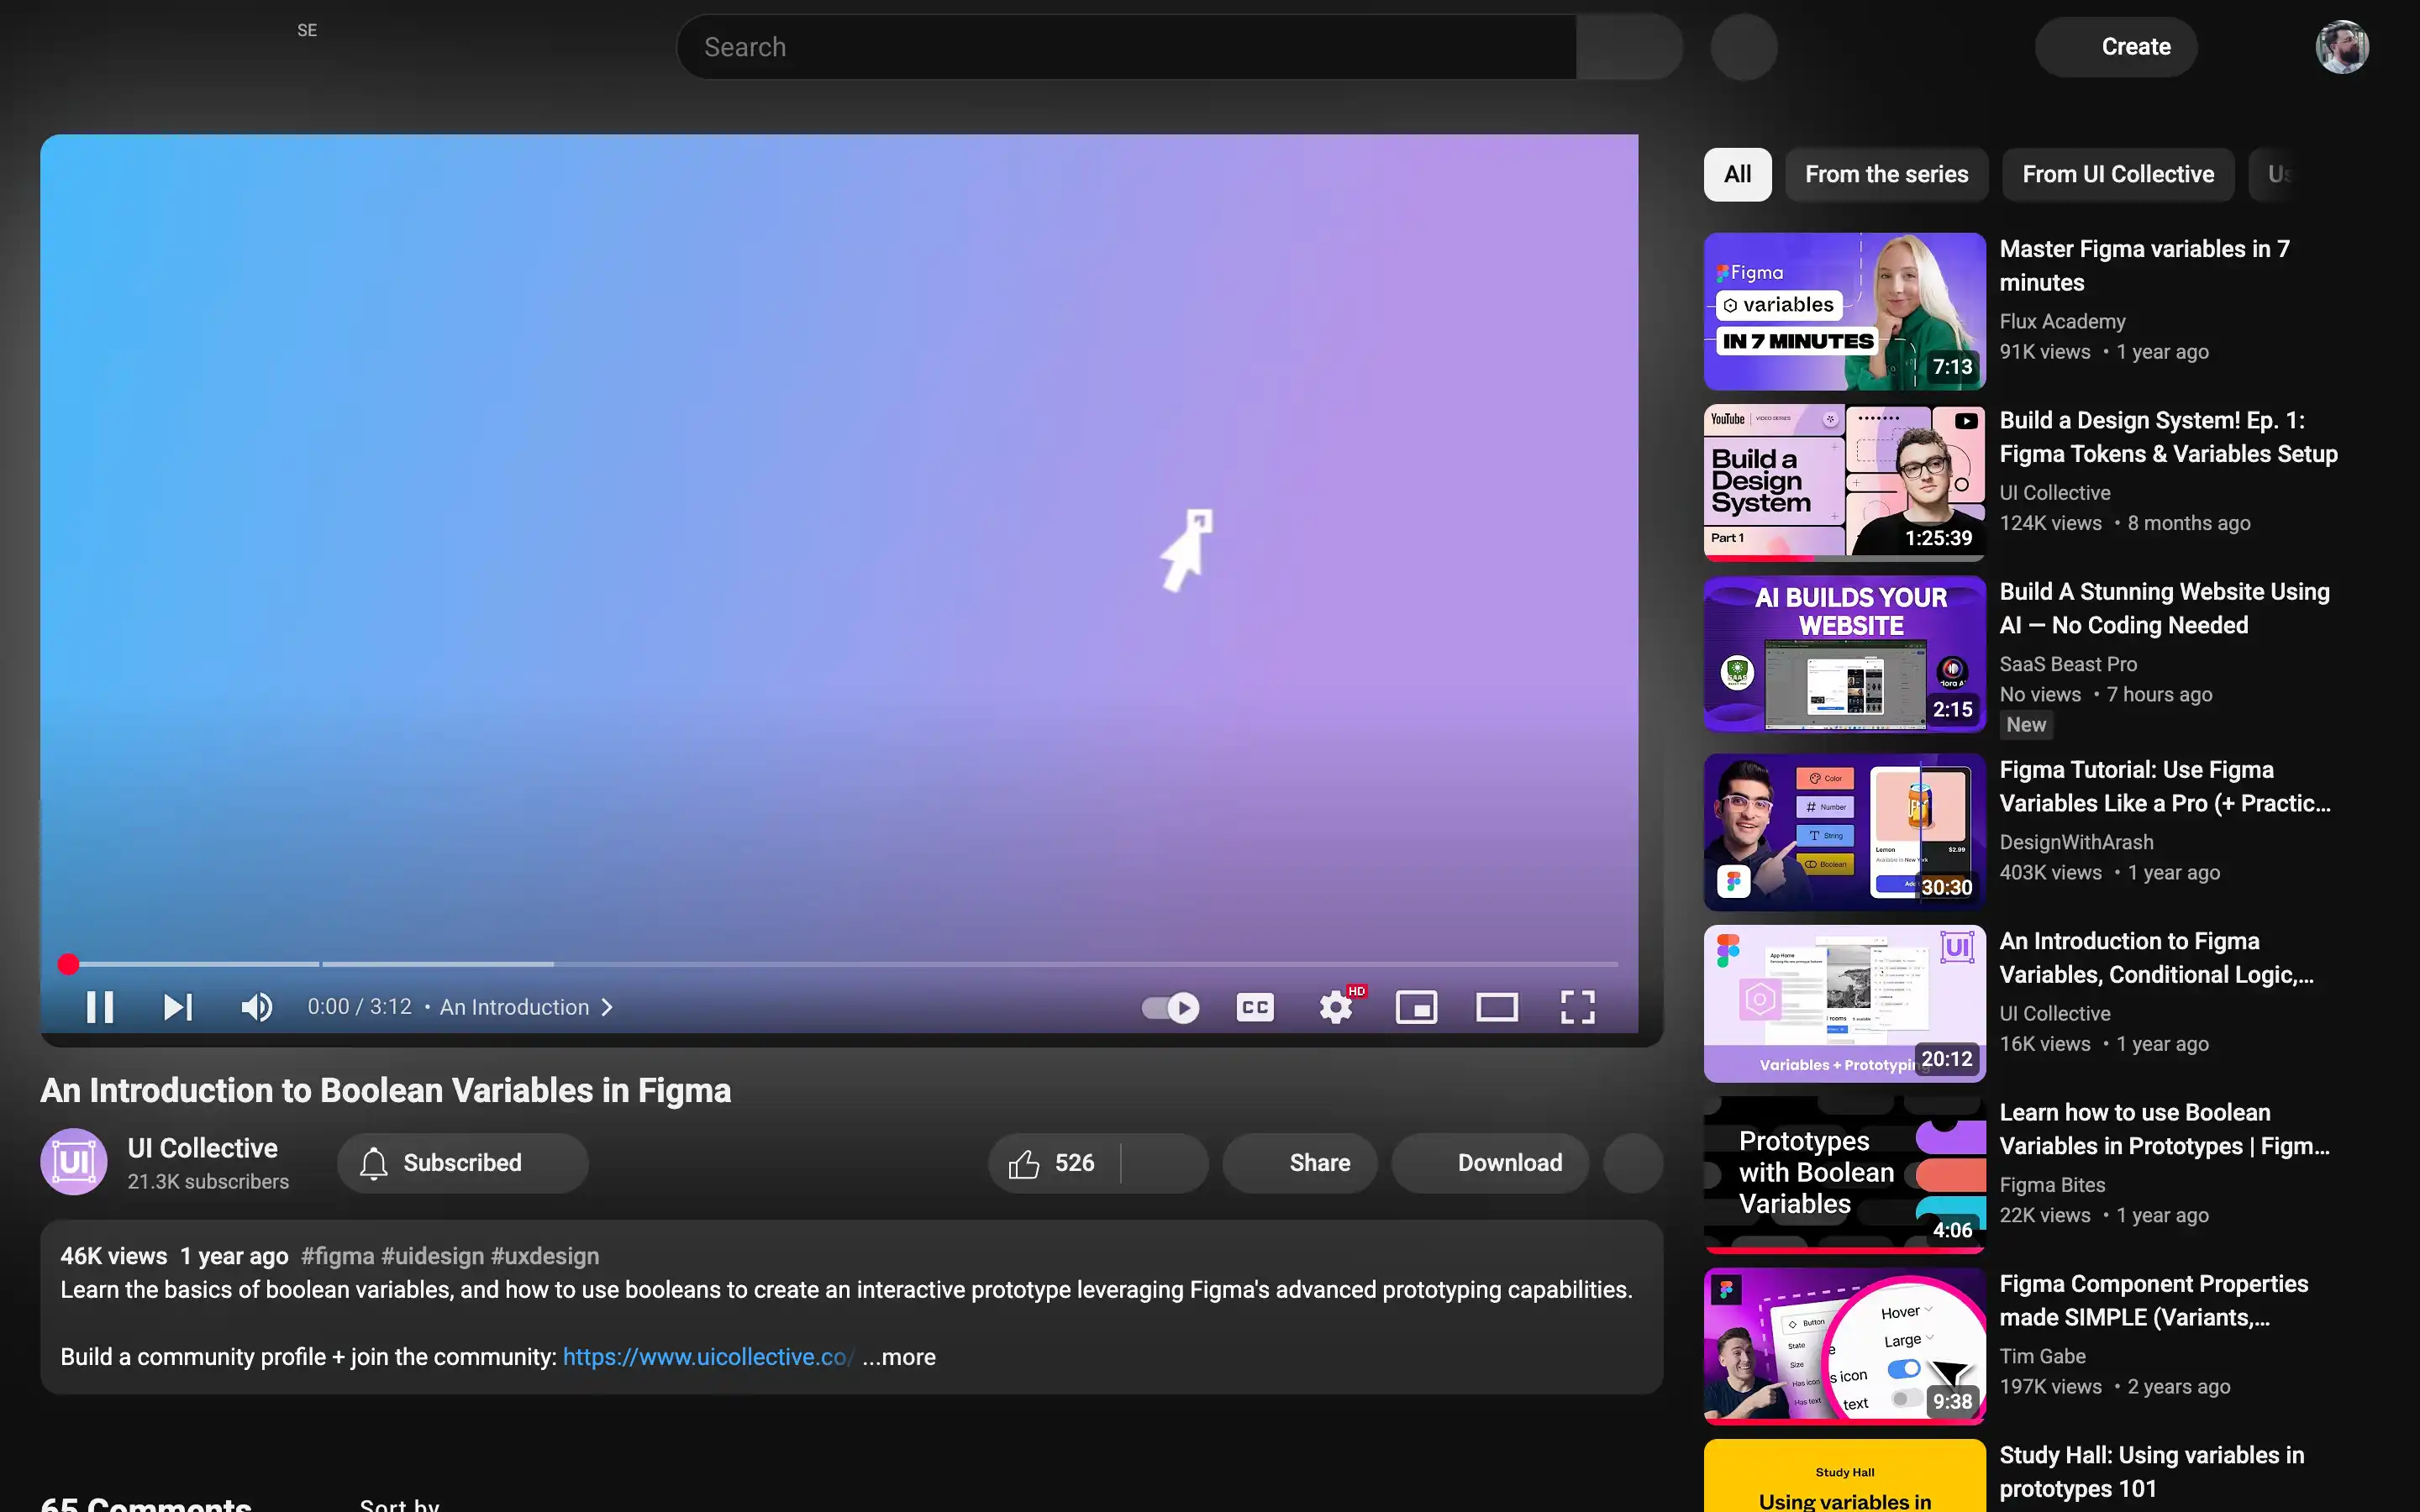
Task: Click the Create button
Action: [2116, 47]
